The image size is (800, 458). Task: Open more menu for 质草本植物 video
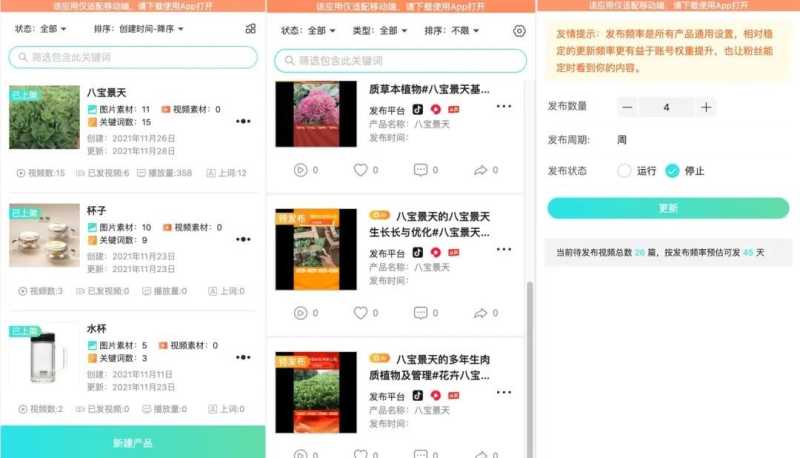[504, 106]
